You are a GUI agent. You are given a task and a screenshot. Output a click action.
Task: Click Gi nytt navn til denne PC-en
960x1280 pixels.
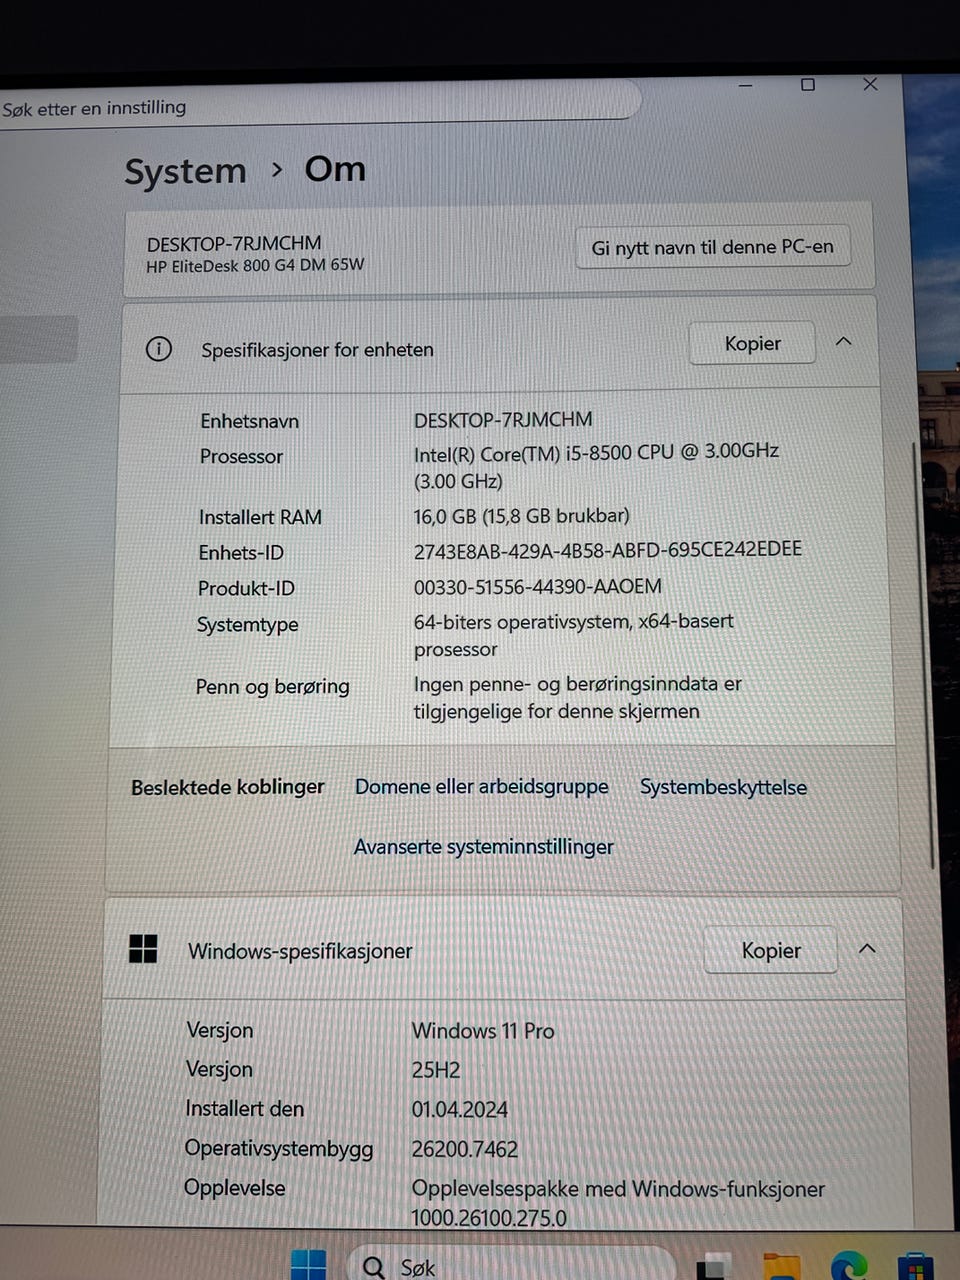pyautogui.click(x=712, y=247)
